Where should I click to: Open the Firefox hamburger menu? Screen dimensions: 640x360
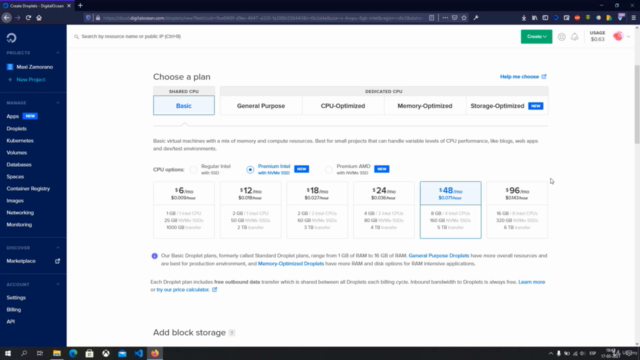633,18
